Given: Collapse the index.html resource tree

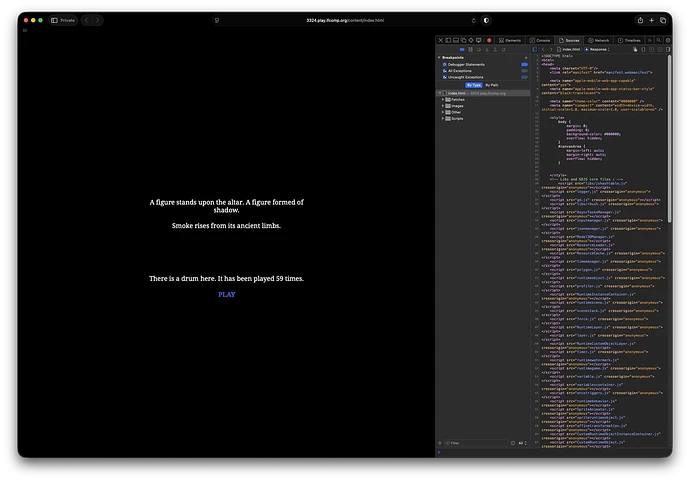Looking at the screenshot, I should point(439,93).
